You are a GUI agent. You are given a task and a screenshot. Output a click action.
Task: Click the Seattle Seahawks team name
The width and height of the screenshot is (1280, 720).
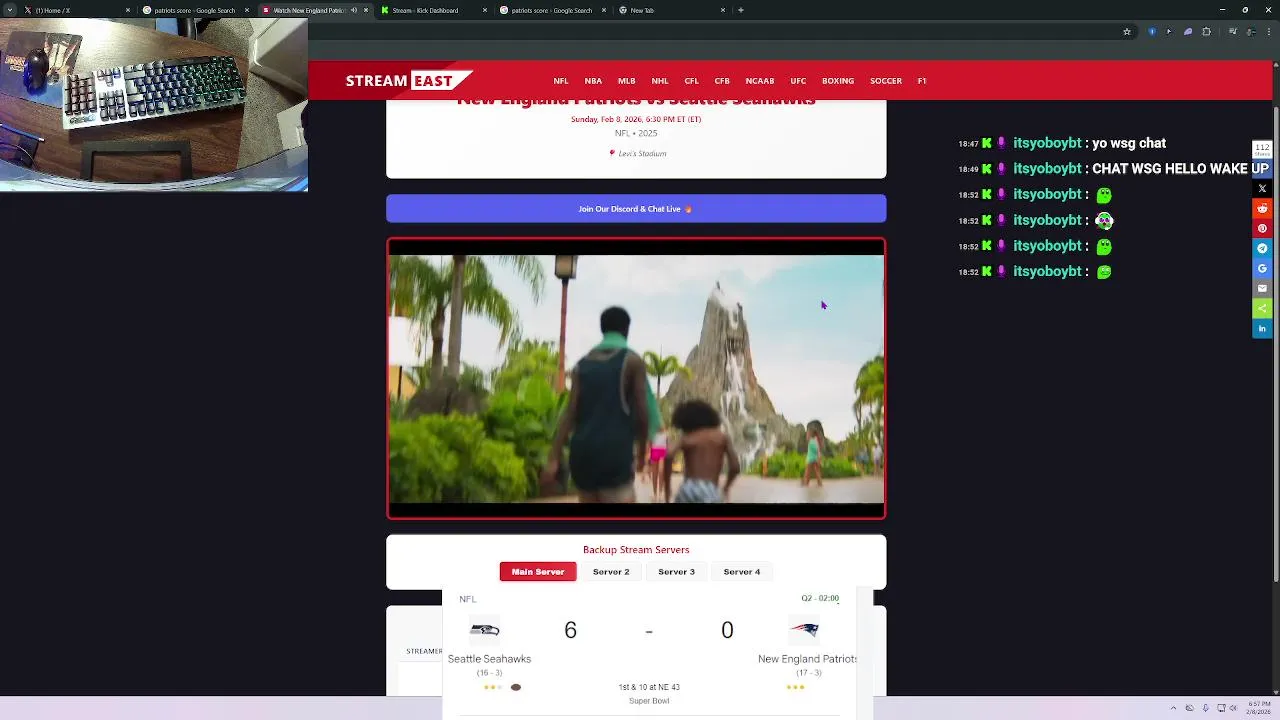(x=489, y=659)
